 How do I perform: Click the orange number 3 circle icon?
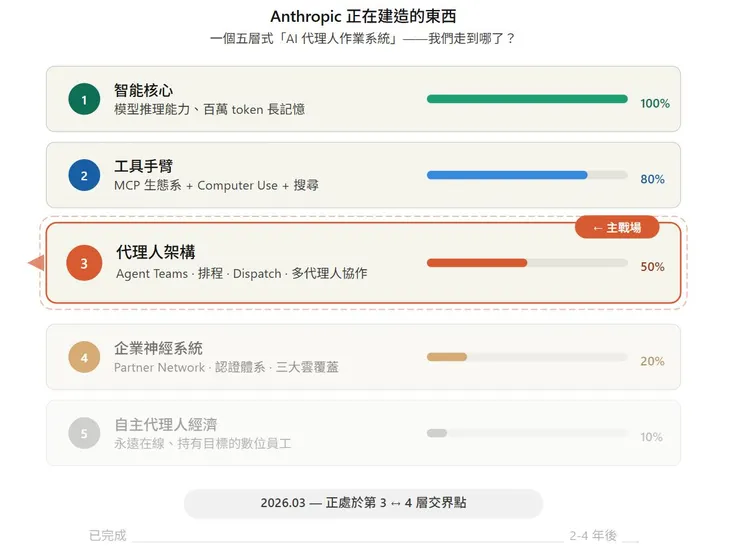[84, 263]
